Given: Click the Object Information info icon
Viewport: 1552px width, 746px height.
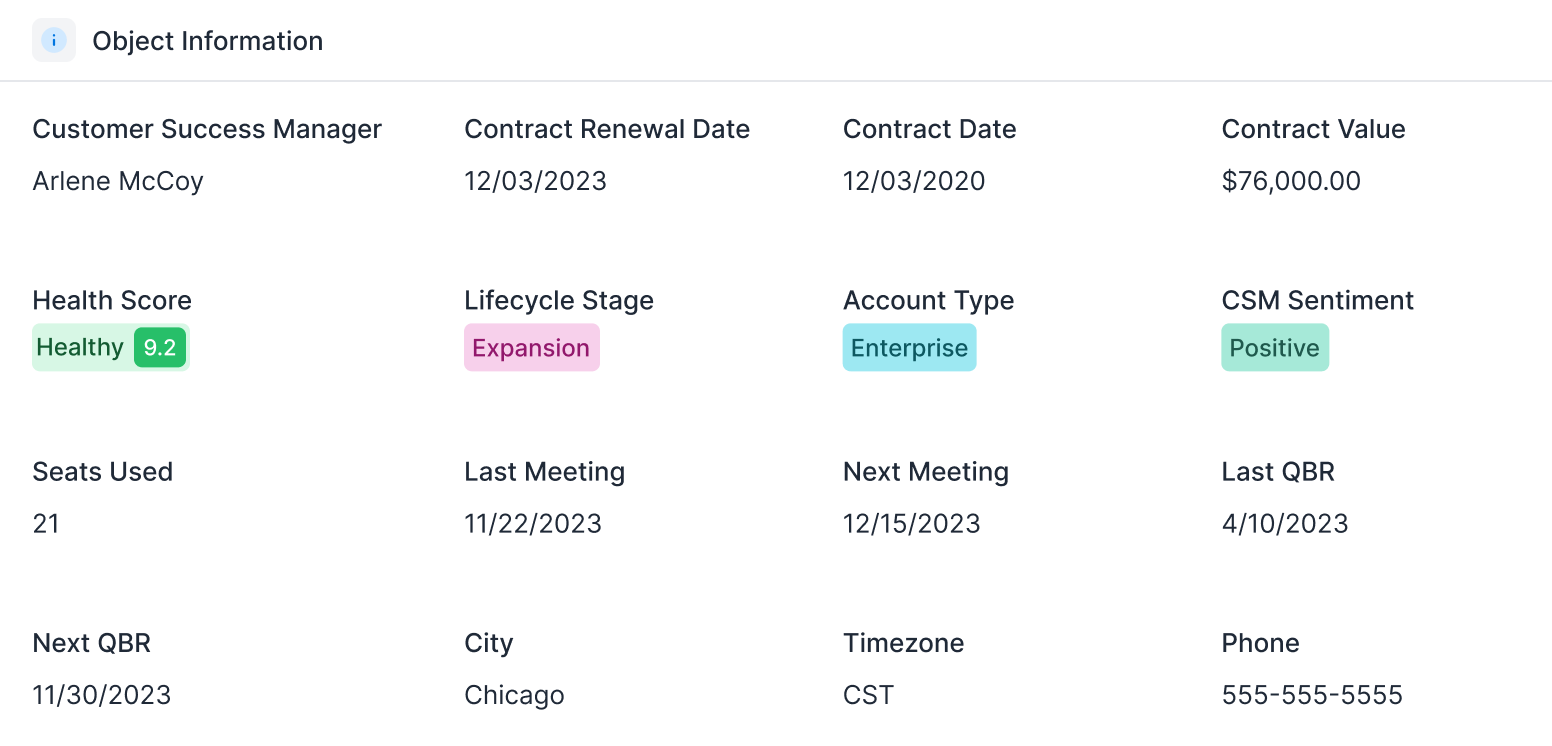Looking at the screenshot, I should 54,41.
